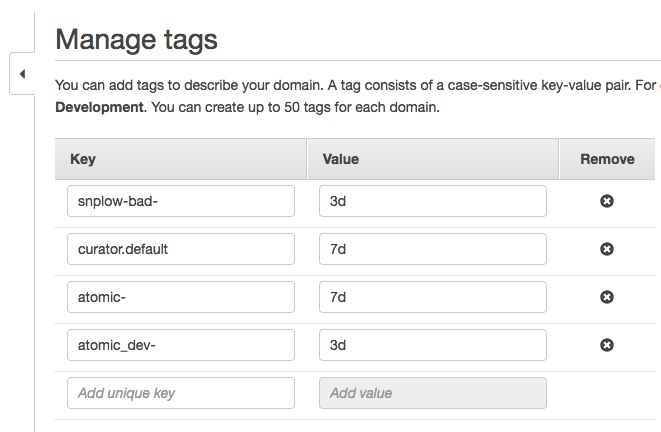Click the Key column header
Screen dimensions: 661x432
coord(83,159)
